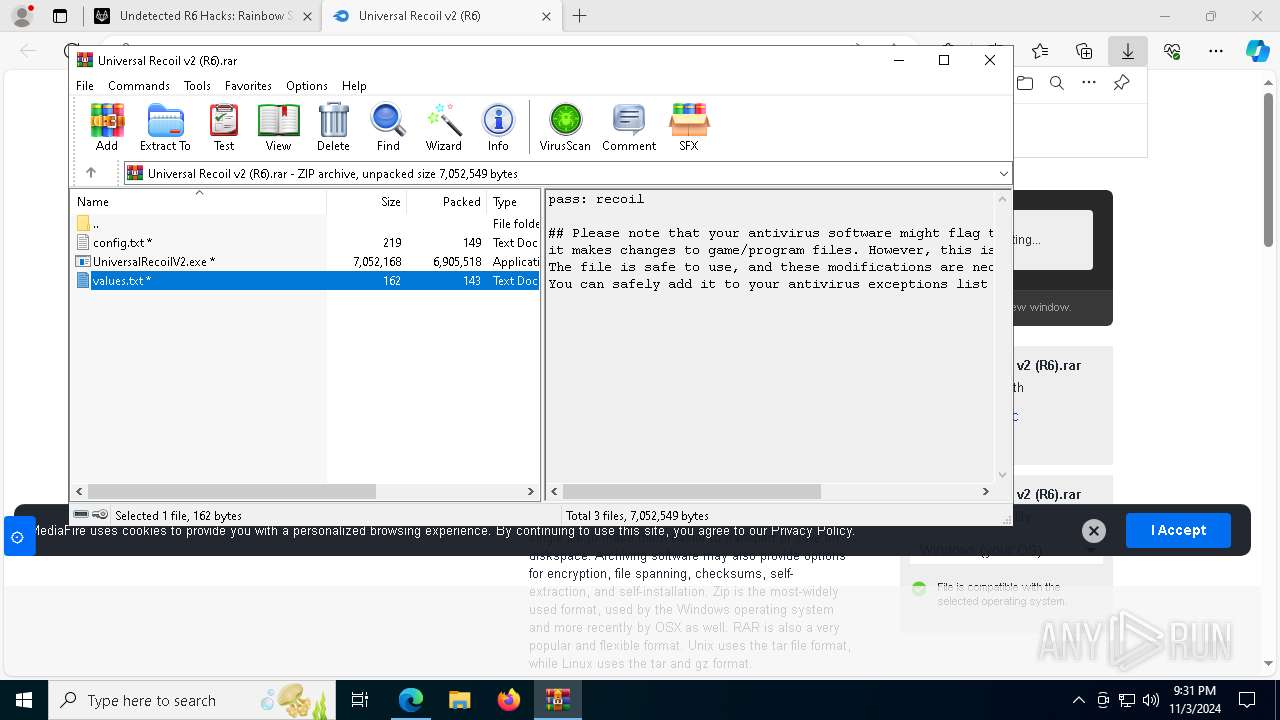Select the values.txt file row
Image resolution: width=1280 pixels, height=720 pixels.
tap(306, 280)
